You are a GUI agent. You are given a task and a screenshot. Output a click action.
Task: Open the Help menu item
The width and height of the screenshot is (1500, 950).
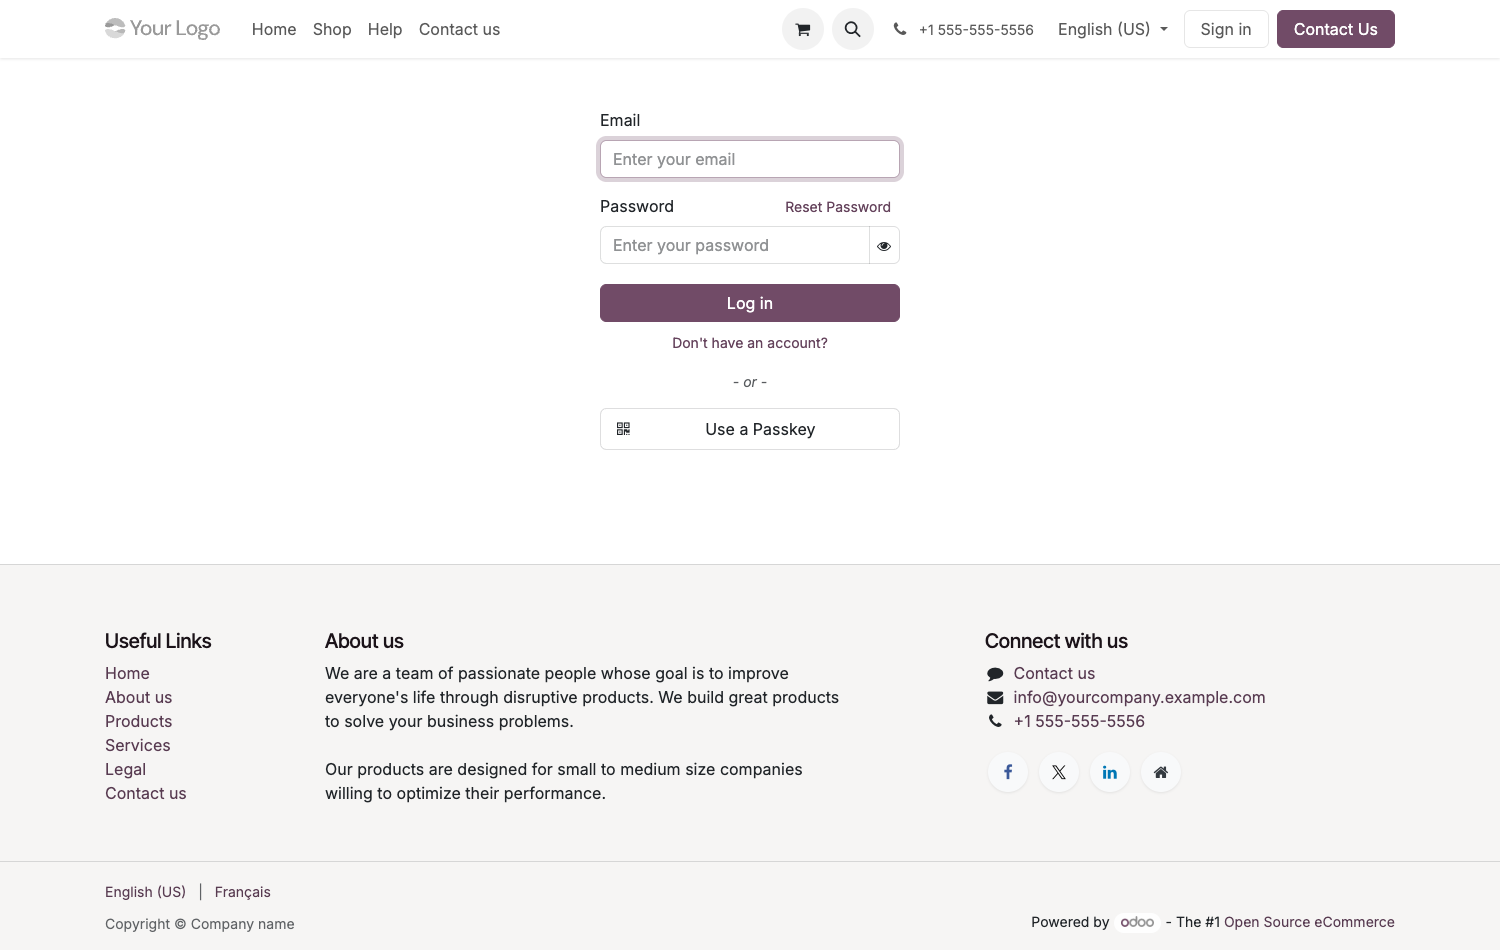tap(385, 29)
